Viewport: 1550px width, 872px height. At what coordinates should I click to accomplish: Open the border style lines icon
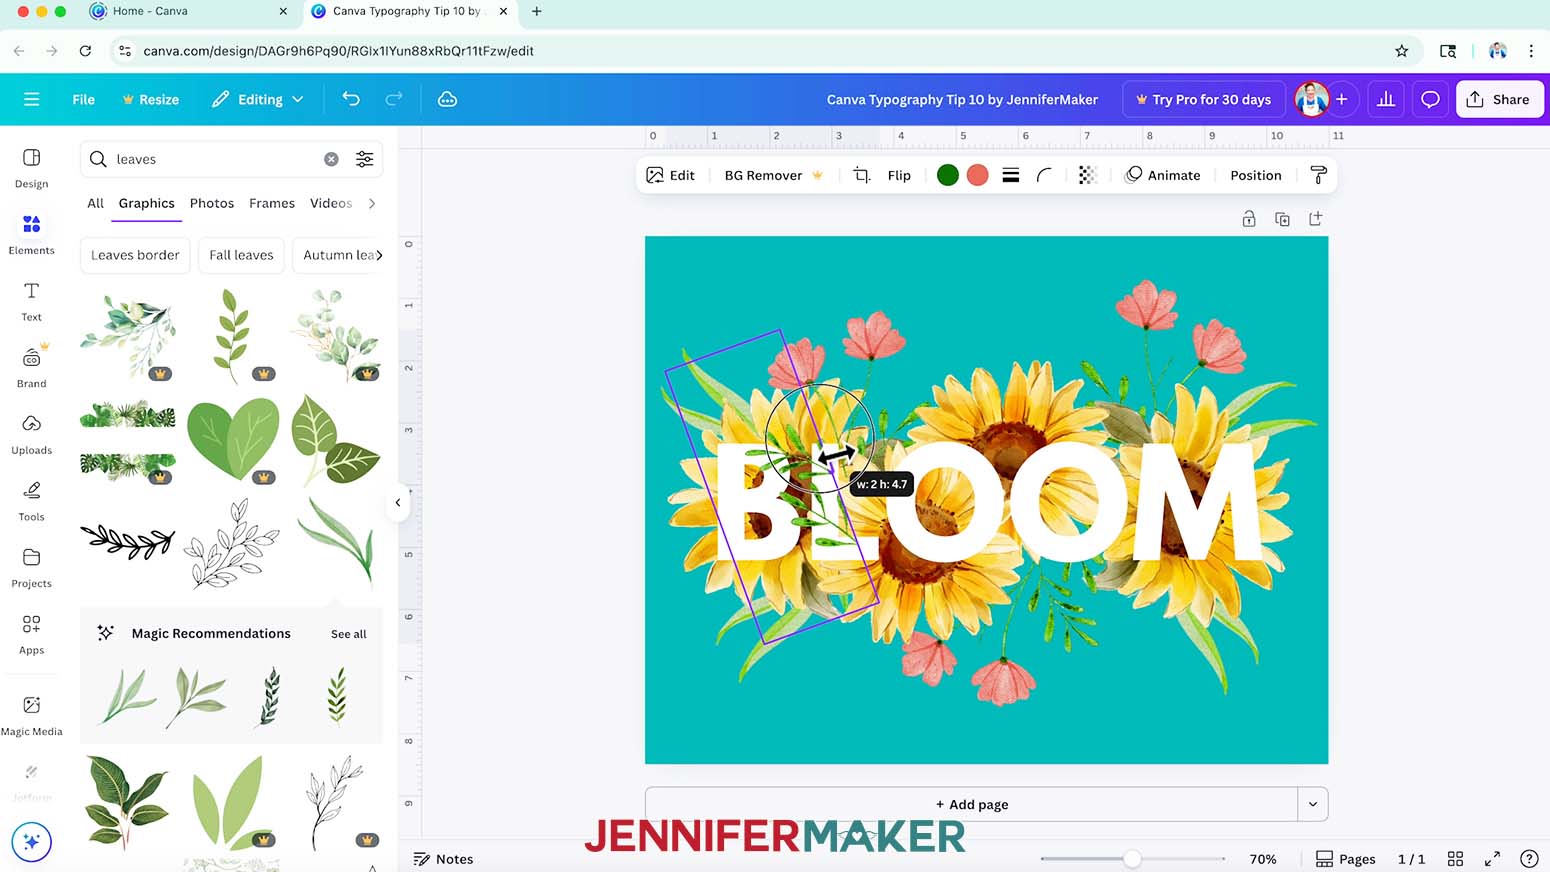click(x=1011, y=175)
